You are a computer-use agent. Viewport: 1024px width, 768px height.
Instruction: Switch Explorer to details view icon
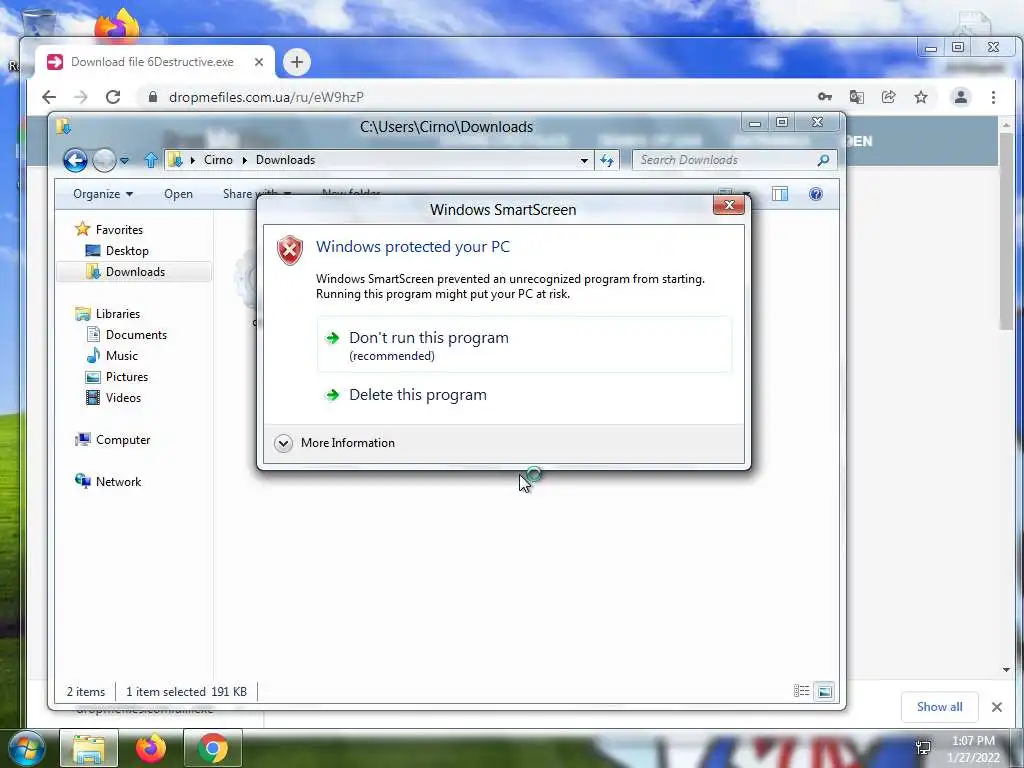[x=801, y=691]
